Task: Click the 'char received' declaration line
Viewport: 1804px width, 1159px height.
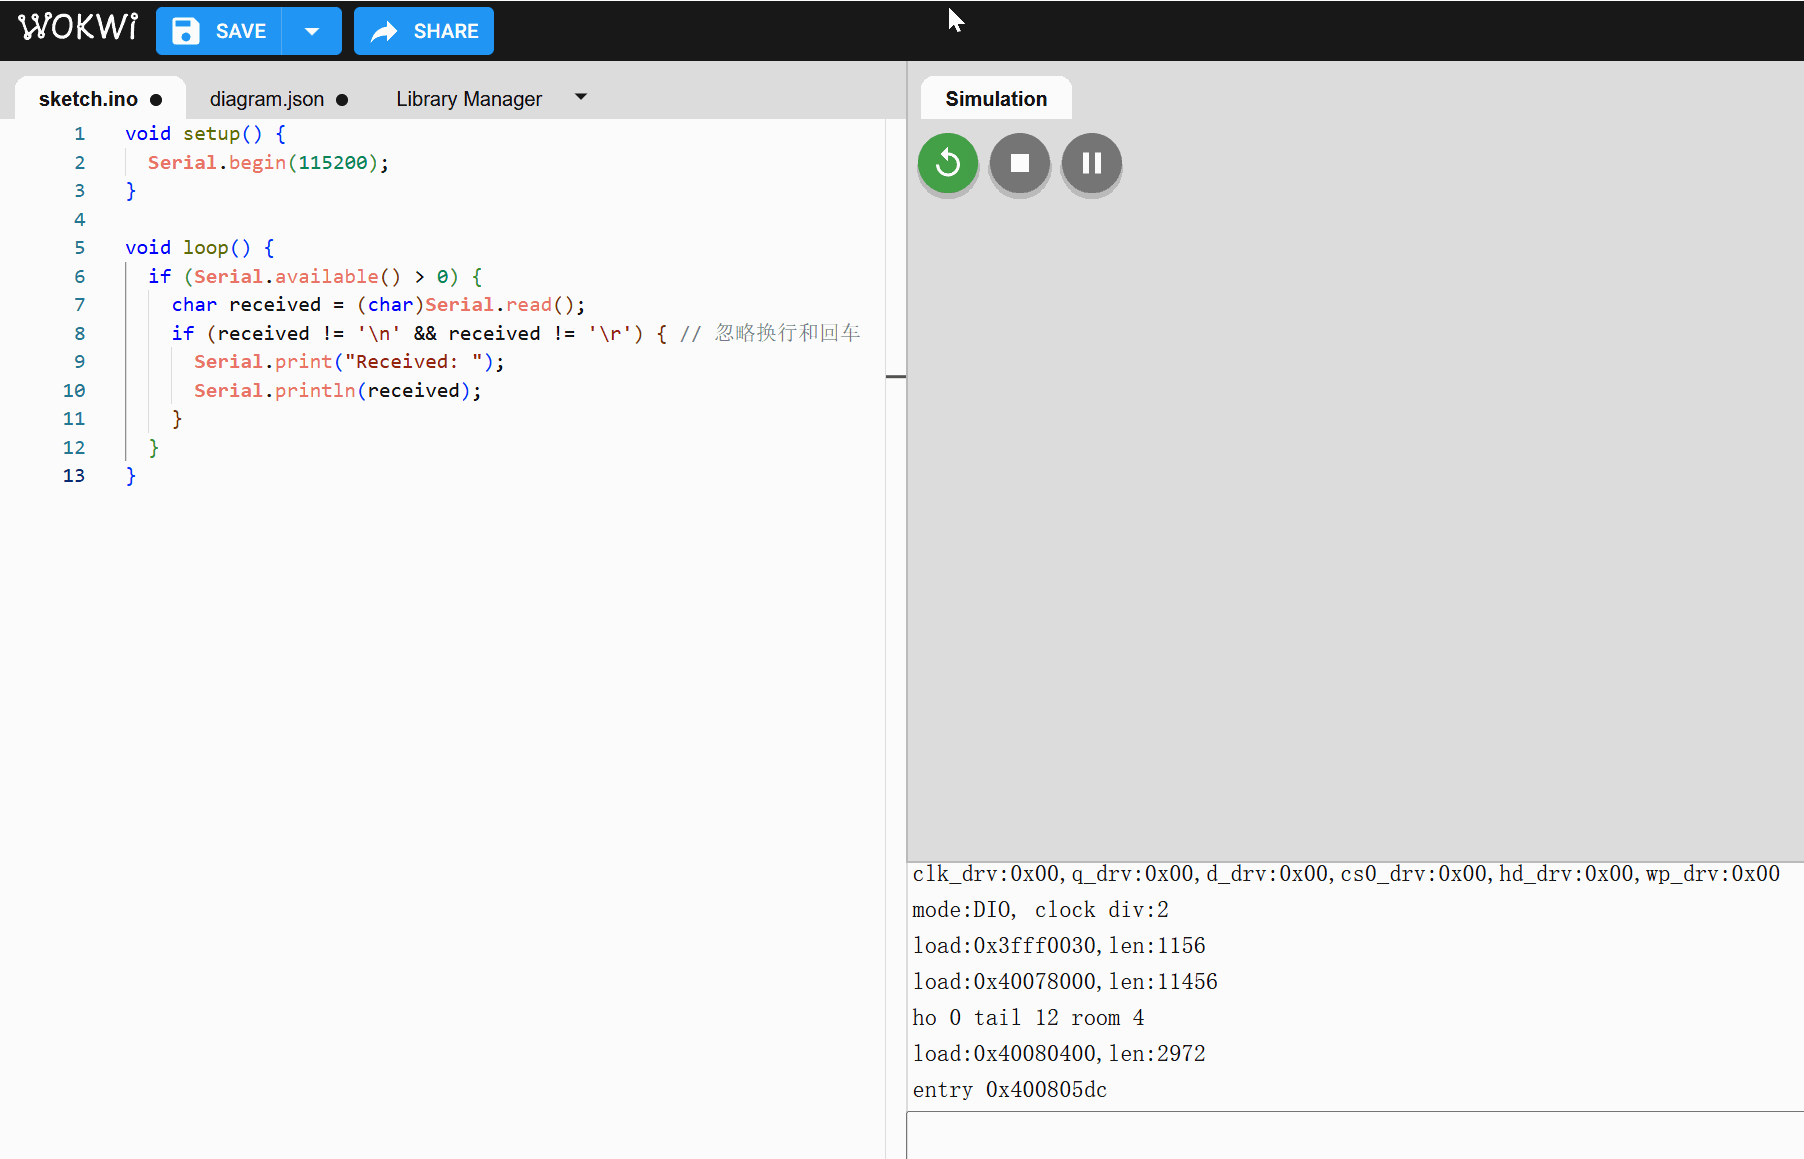Action: coord(378,305)
